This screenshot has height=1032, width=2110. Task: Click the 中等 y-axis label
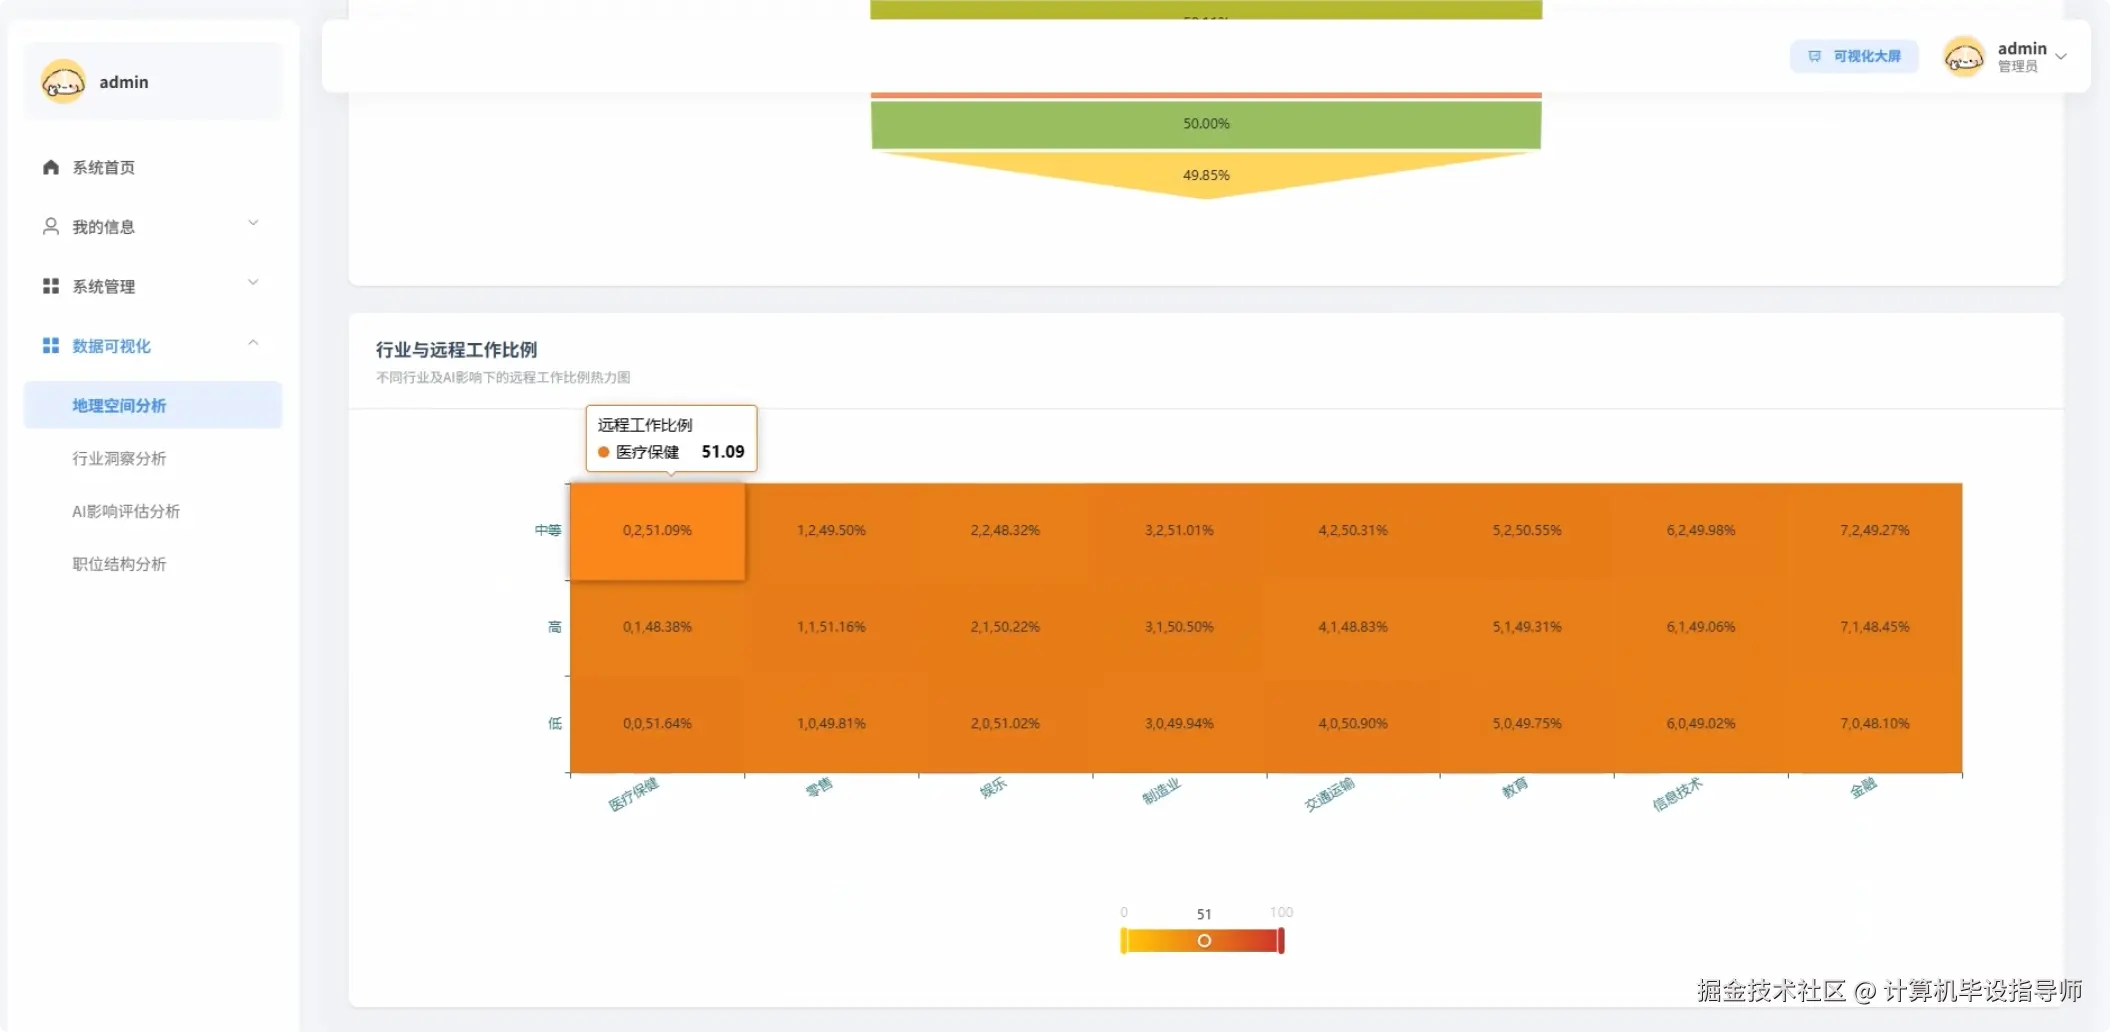tap(548, 530)
